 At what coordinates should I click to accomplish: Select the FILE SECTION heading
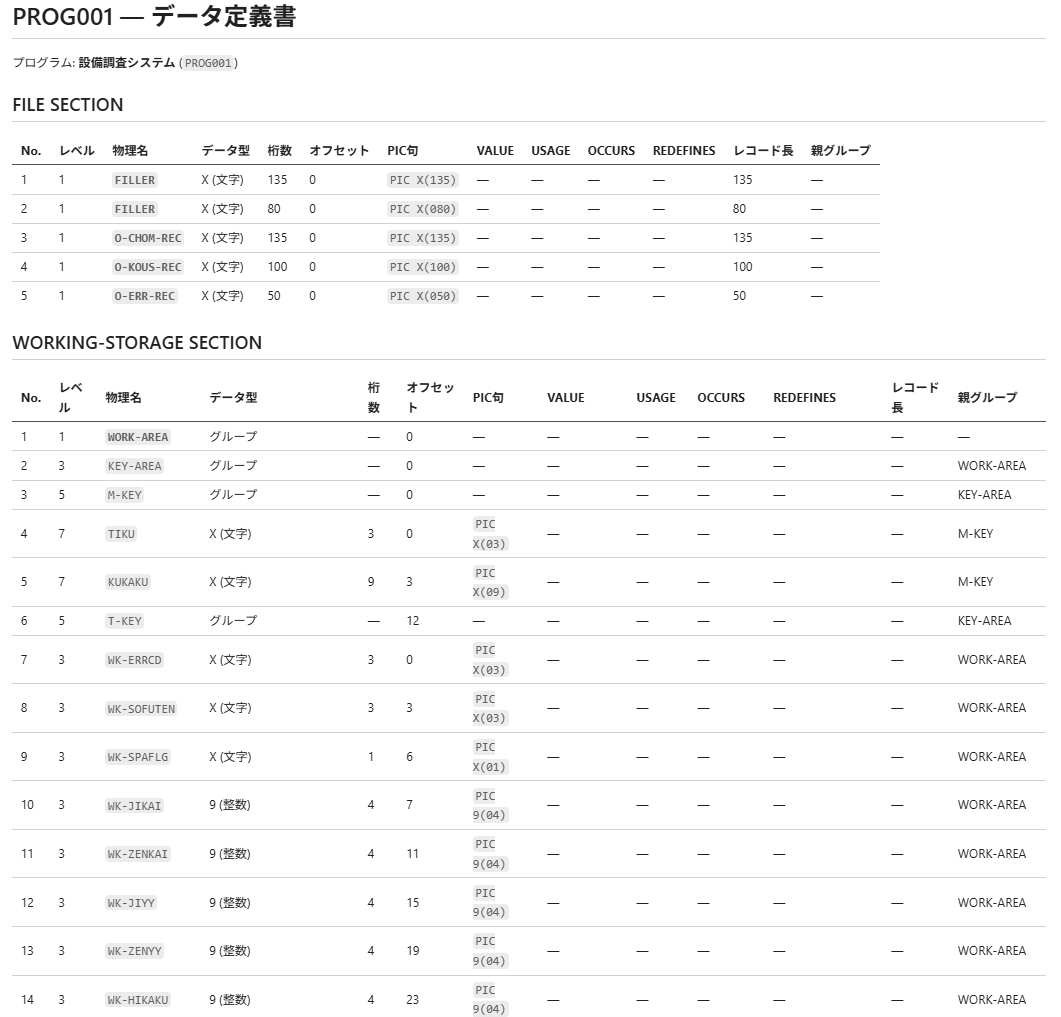click(68, 105)
